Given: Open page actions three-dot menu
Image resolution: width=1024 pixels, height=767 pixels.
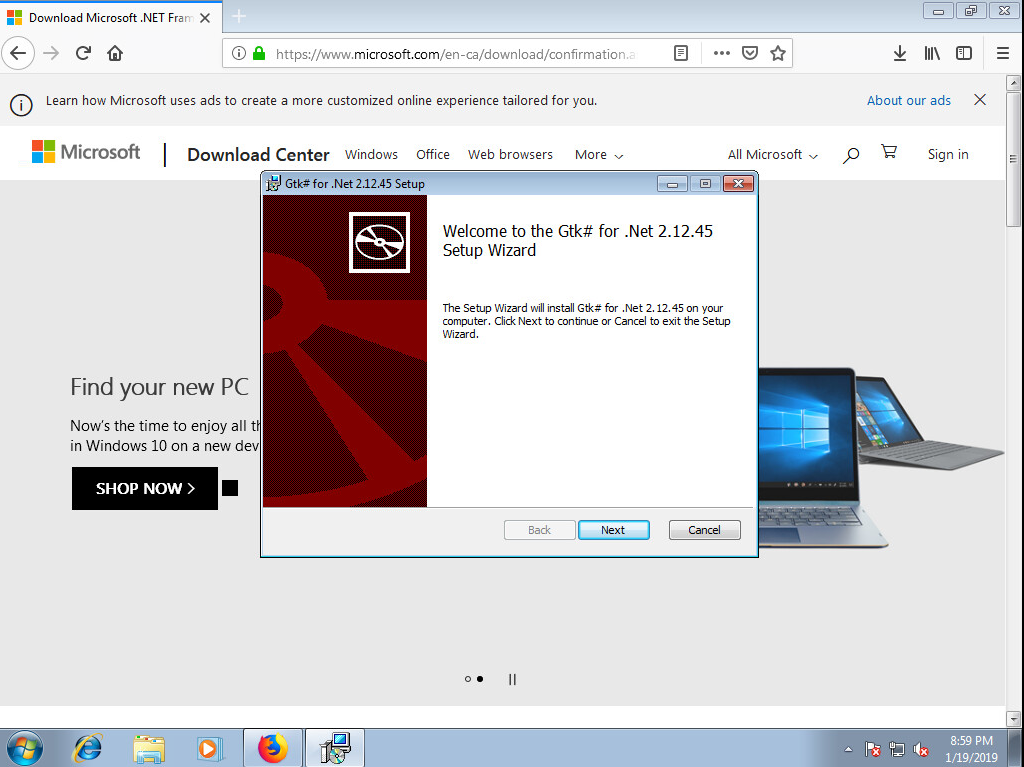Looking at the screenshot, I should (722, 54).
